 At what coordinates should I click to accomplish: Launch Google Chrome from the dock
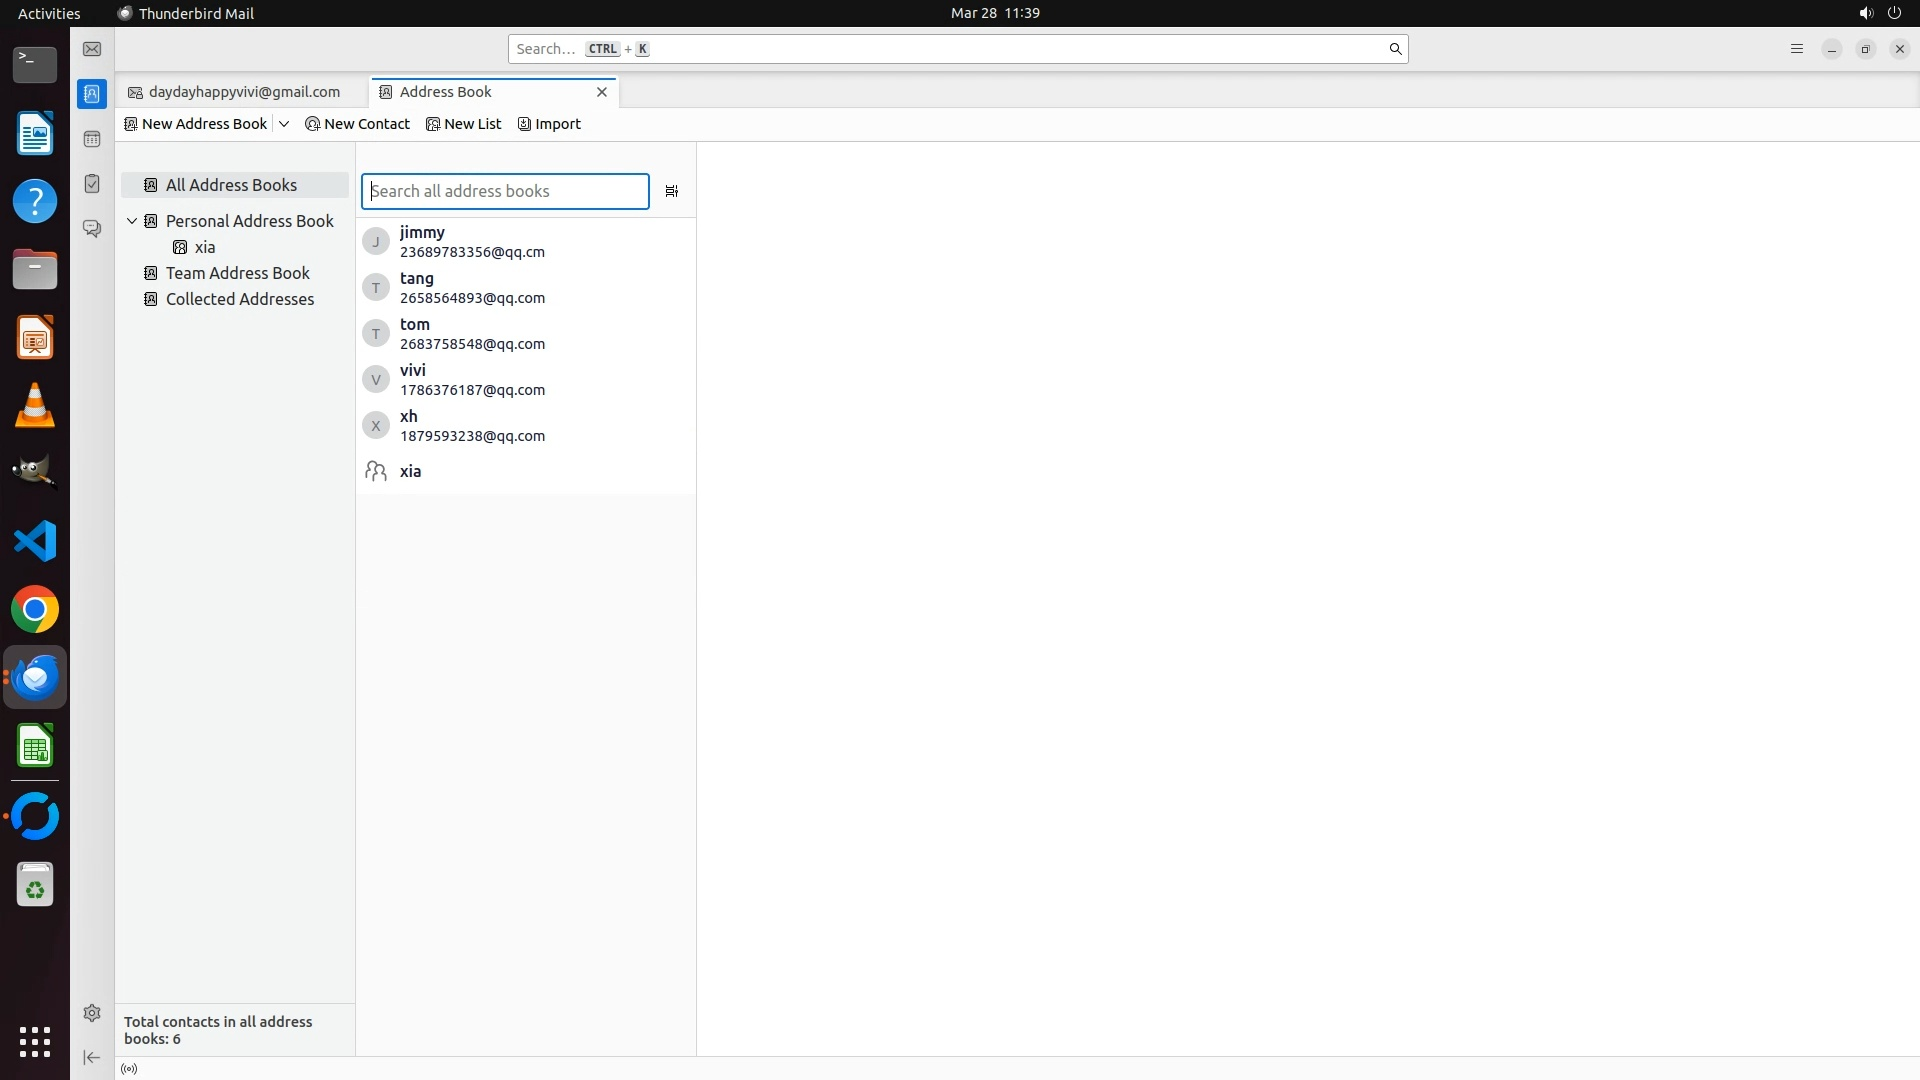pos(35,609)
